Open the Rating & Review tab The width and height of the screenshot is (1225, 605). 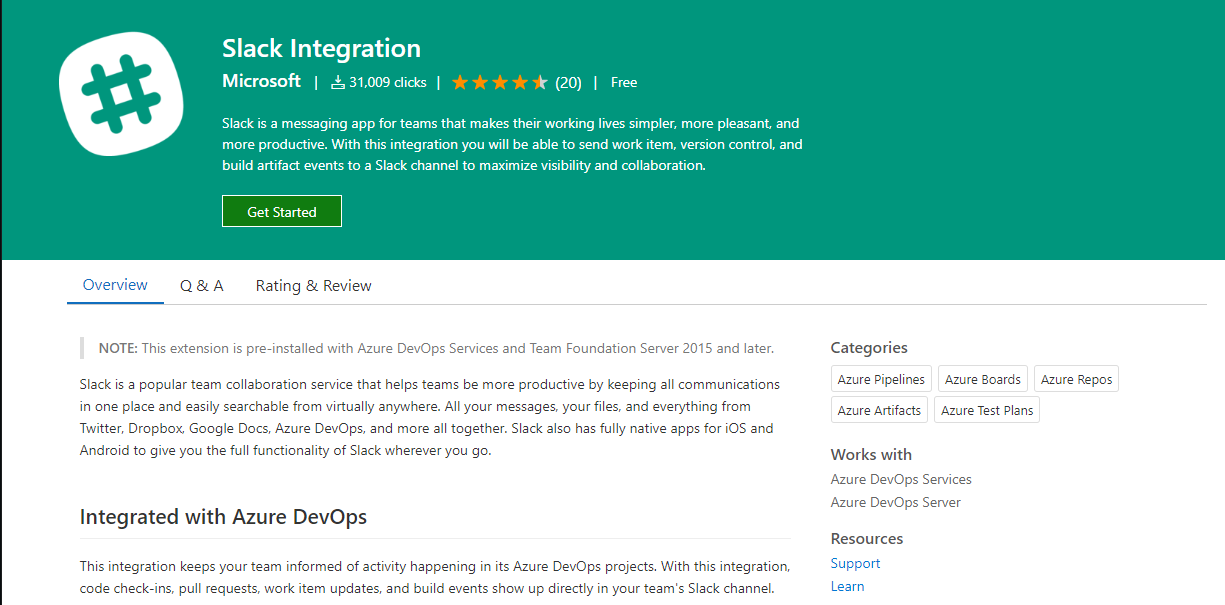(313, 285)
